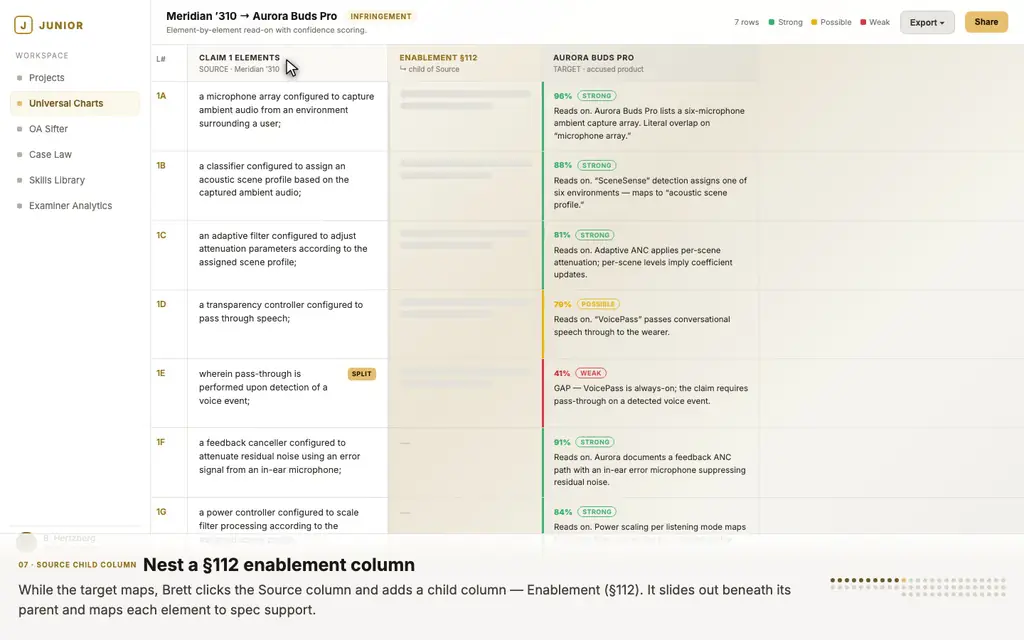Go to Case Law in the sidebar
Image resolution: width=1024 pixels, height=640 pixels.
click(x=50, y=154)
